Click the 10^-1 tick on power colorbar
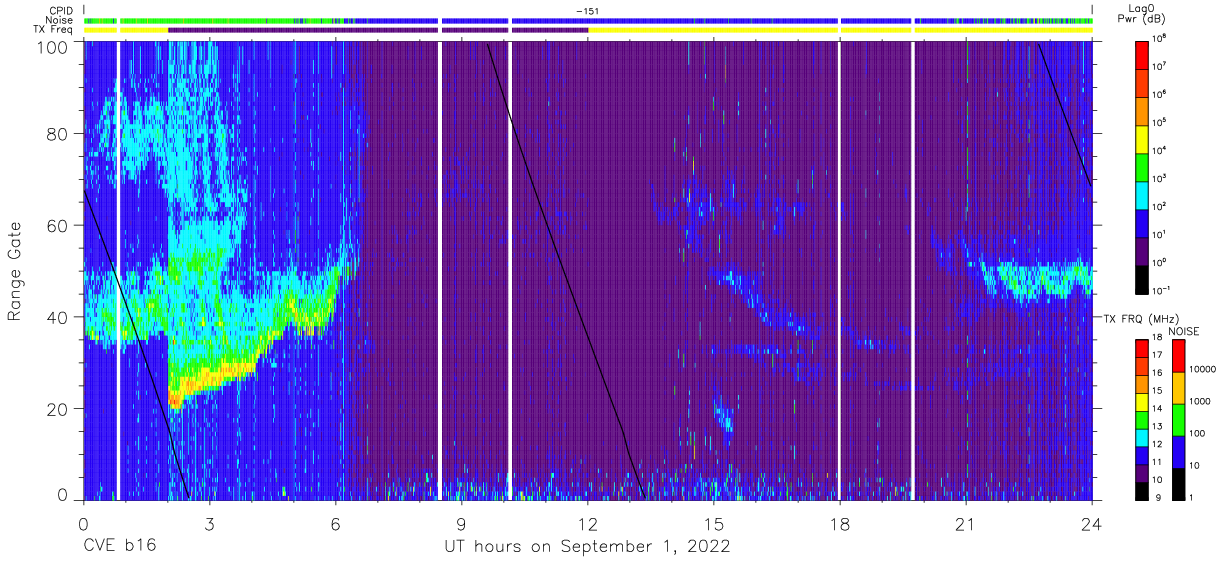 pos(1161,290)
